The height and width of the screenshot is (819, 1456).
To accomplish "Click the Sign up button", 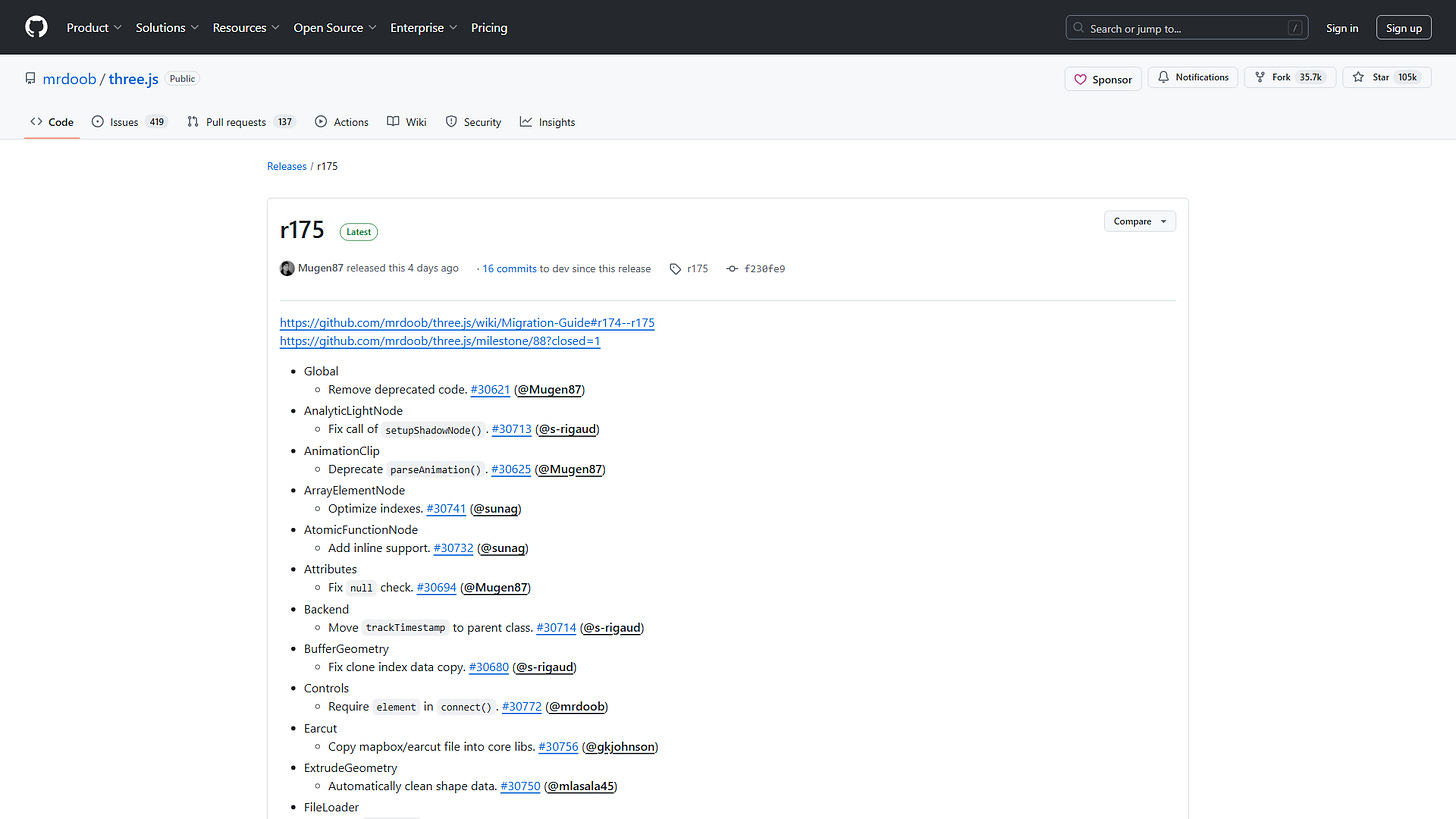I will pos(1404,28).
